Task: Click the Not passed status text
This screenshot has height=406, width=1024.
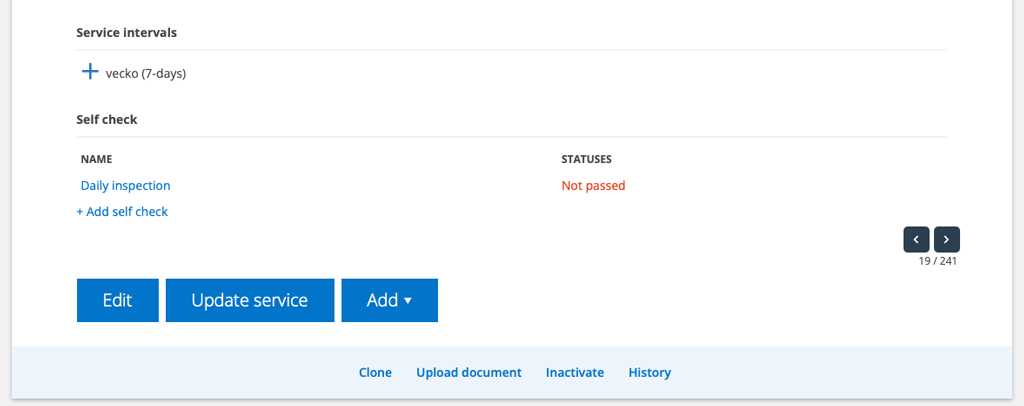Action: tap(593, 185)
